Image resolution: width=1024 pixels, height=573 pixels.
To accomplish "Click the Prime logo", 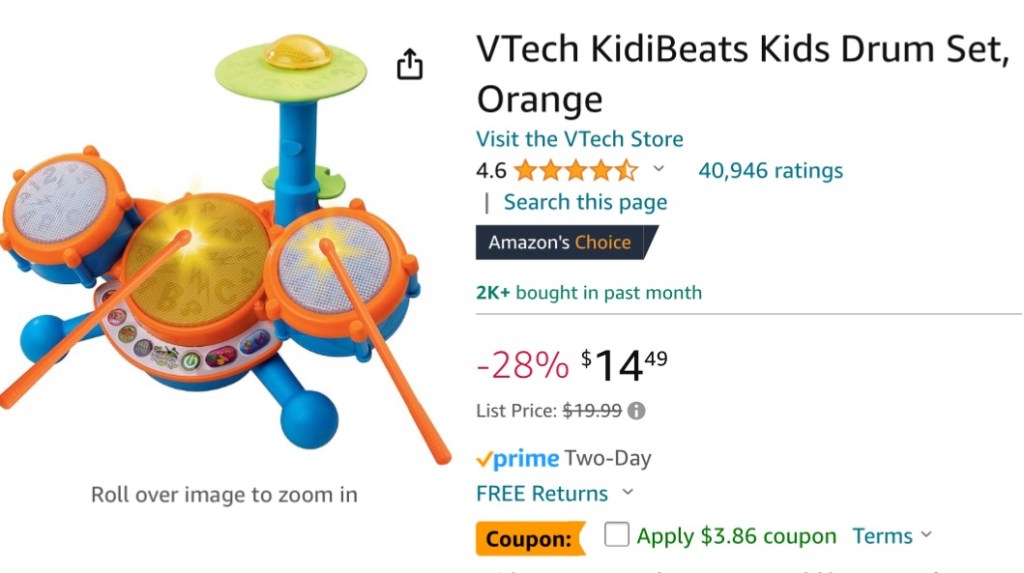I will click(x=517, y=459).
